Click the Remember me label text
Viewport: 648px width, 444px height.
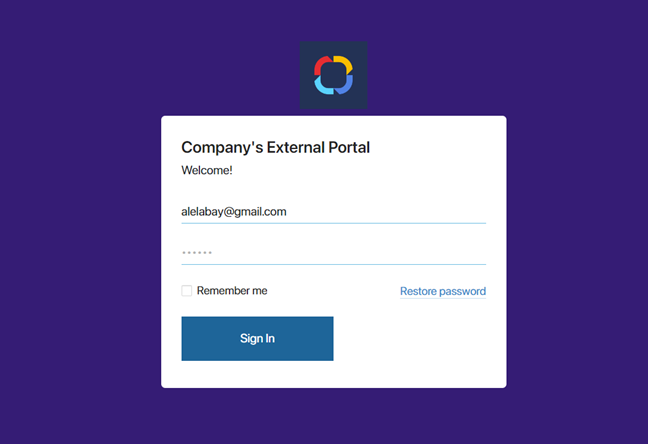[232, 291]
